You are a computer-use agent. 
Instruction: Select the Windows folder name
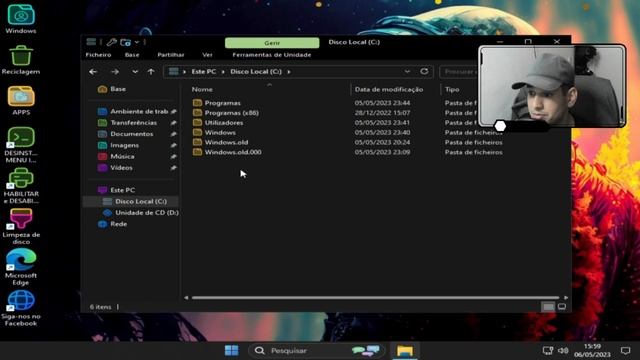(220, 132)
